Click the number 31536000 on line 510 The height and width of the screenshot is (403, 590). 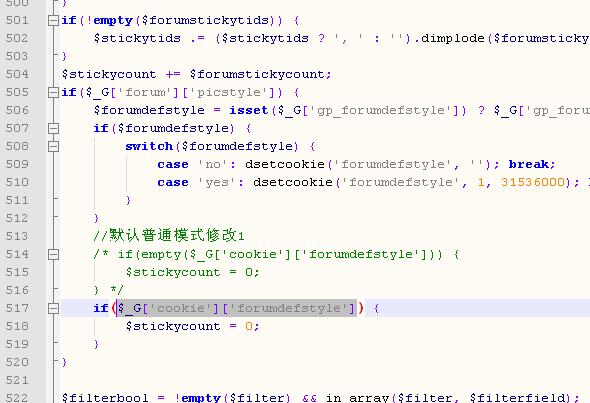(532, 182)
